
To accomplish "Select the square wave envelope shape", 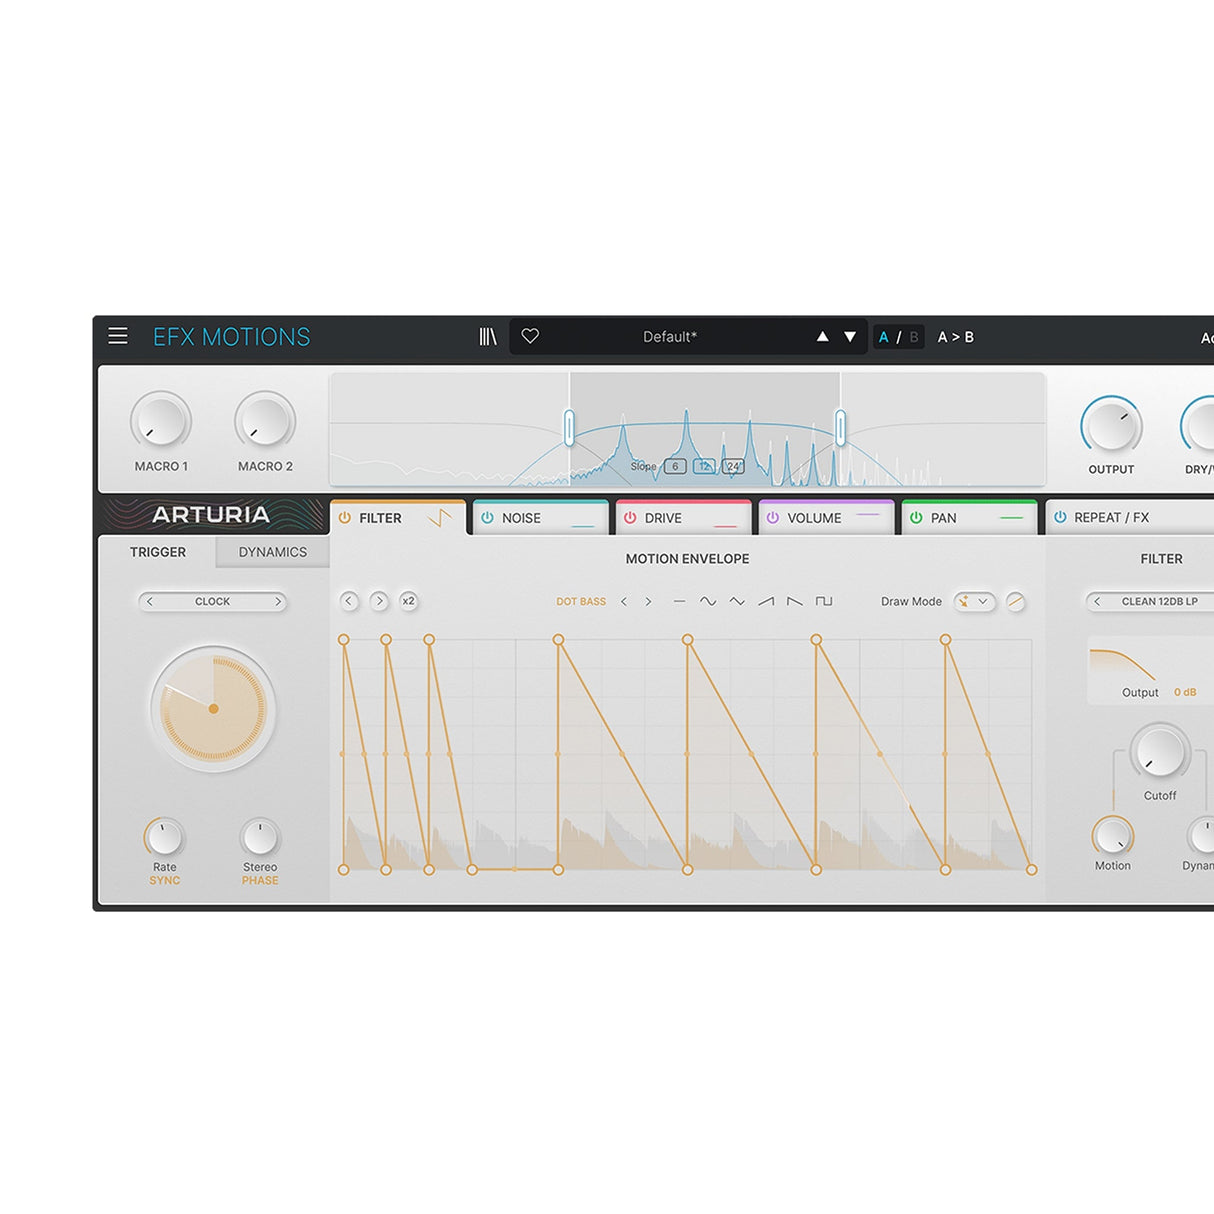I will click(x=823, y=601).
